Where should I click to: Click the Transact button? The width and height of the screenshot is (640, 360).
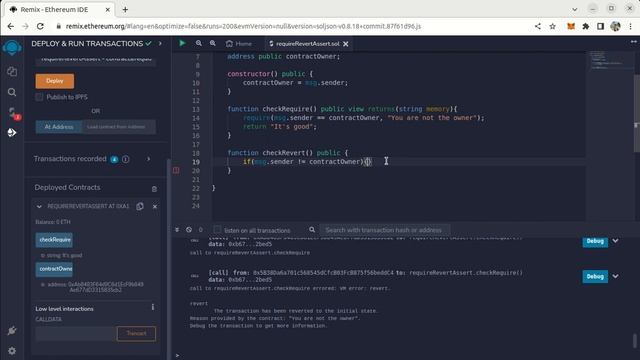(x=136, y=333)
